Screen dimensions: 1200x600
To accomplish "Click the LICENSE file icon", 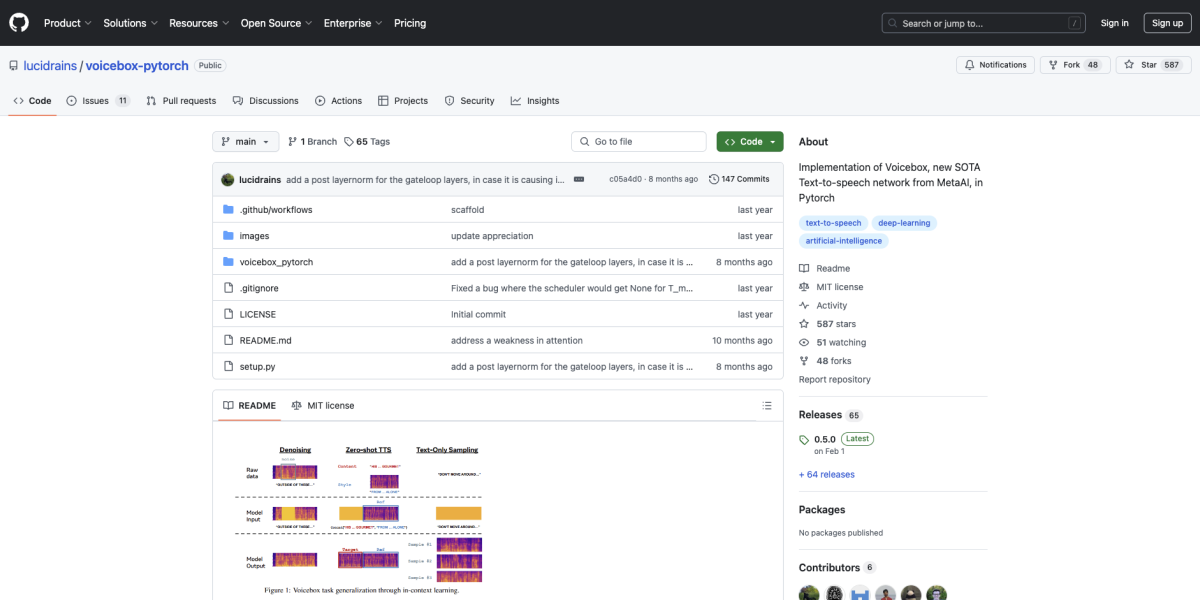I will point(229,313).
